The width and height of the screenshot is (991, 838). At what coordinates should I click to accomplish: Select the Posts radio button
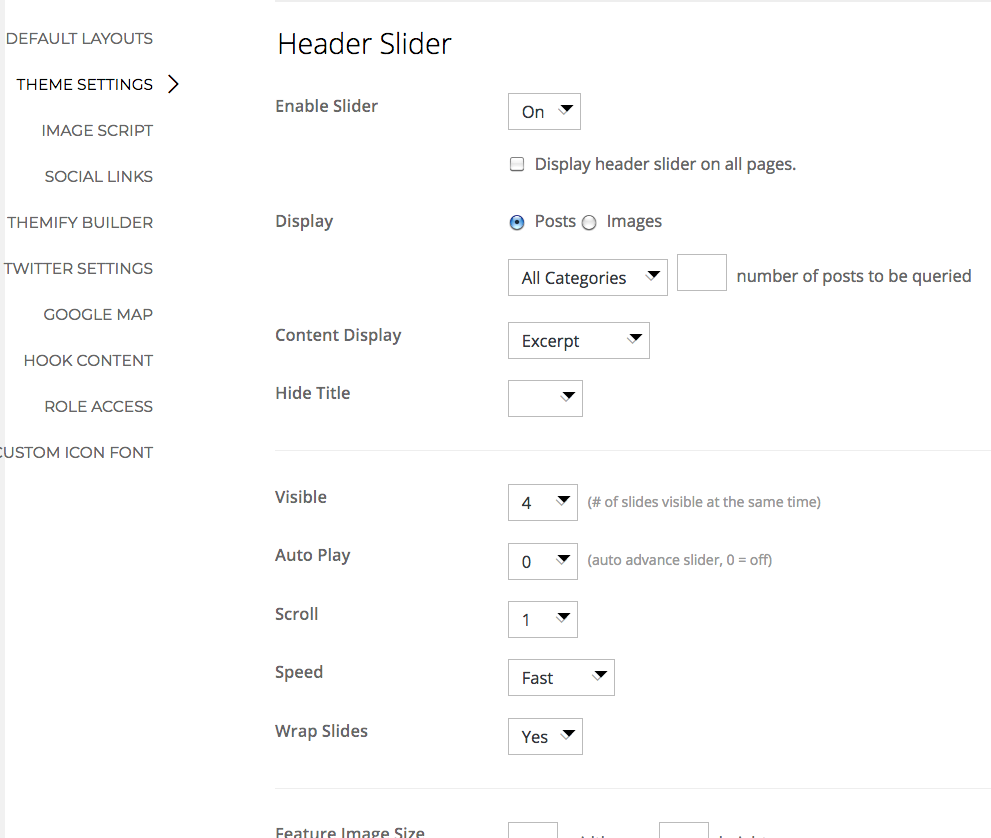(517, 223)
